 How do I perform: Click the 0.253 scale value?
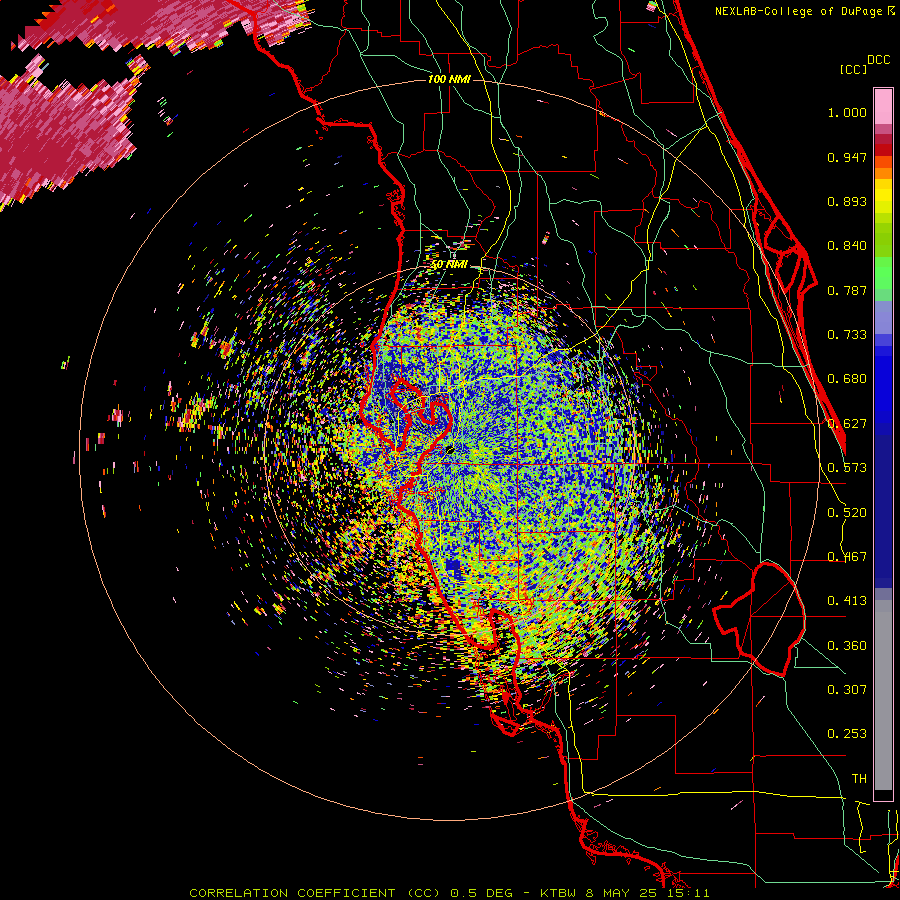[847, 734]
